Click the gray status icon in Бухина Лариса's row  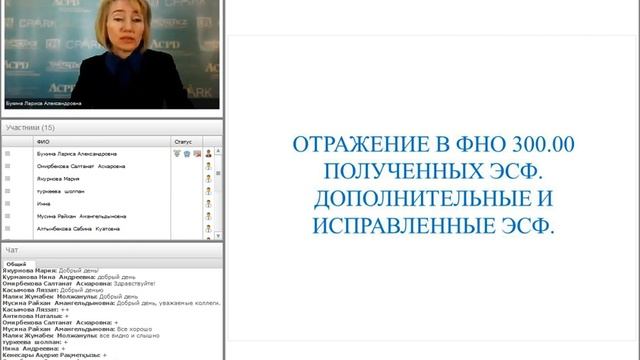177,153
